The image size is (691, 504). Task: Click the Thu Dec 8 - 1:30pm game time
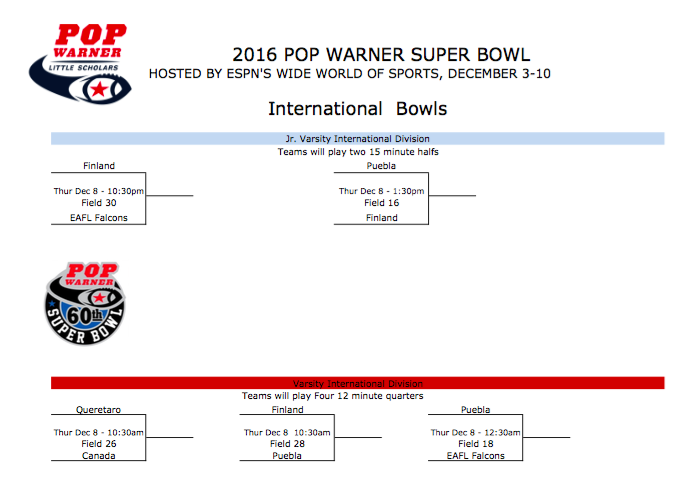click(x=381, y=191)
